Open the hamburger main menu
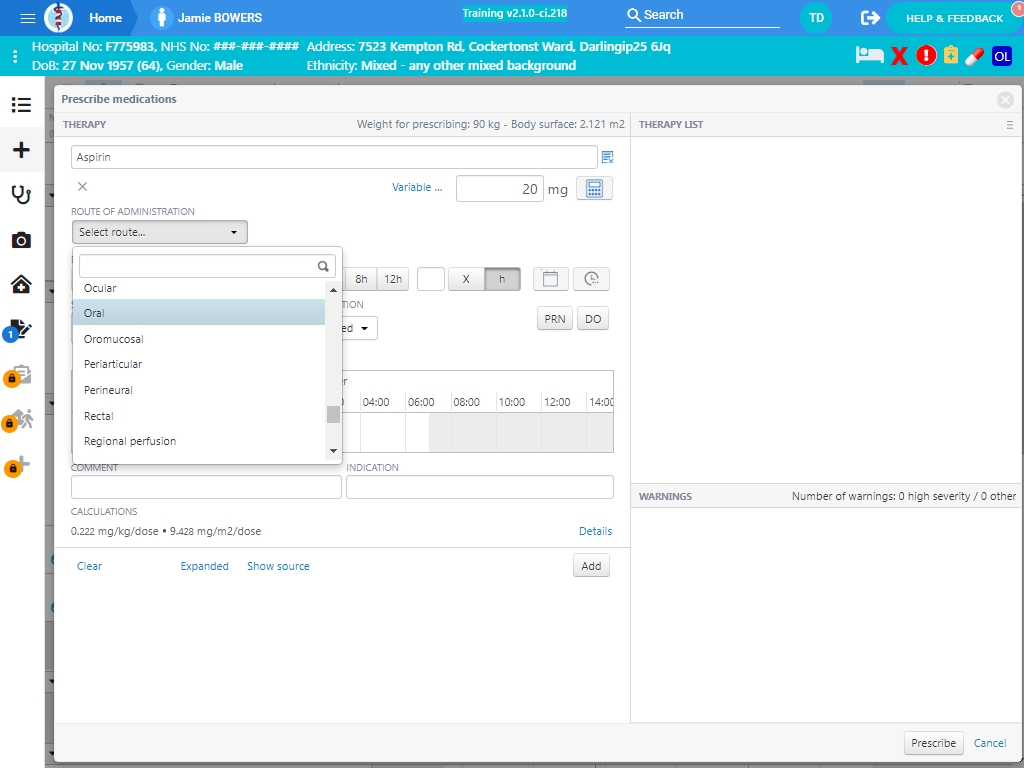The width and height of the screenshot is (1024, 768). [x=27, y=18]
